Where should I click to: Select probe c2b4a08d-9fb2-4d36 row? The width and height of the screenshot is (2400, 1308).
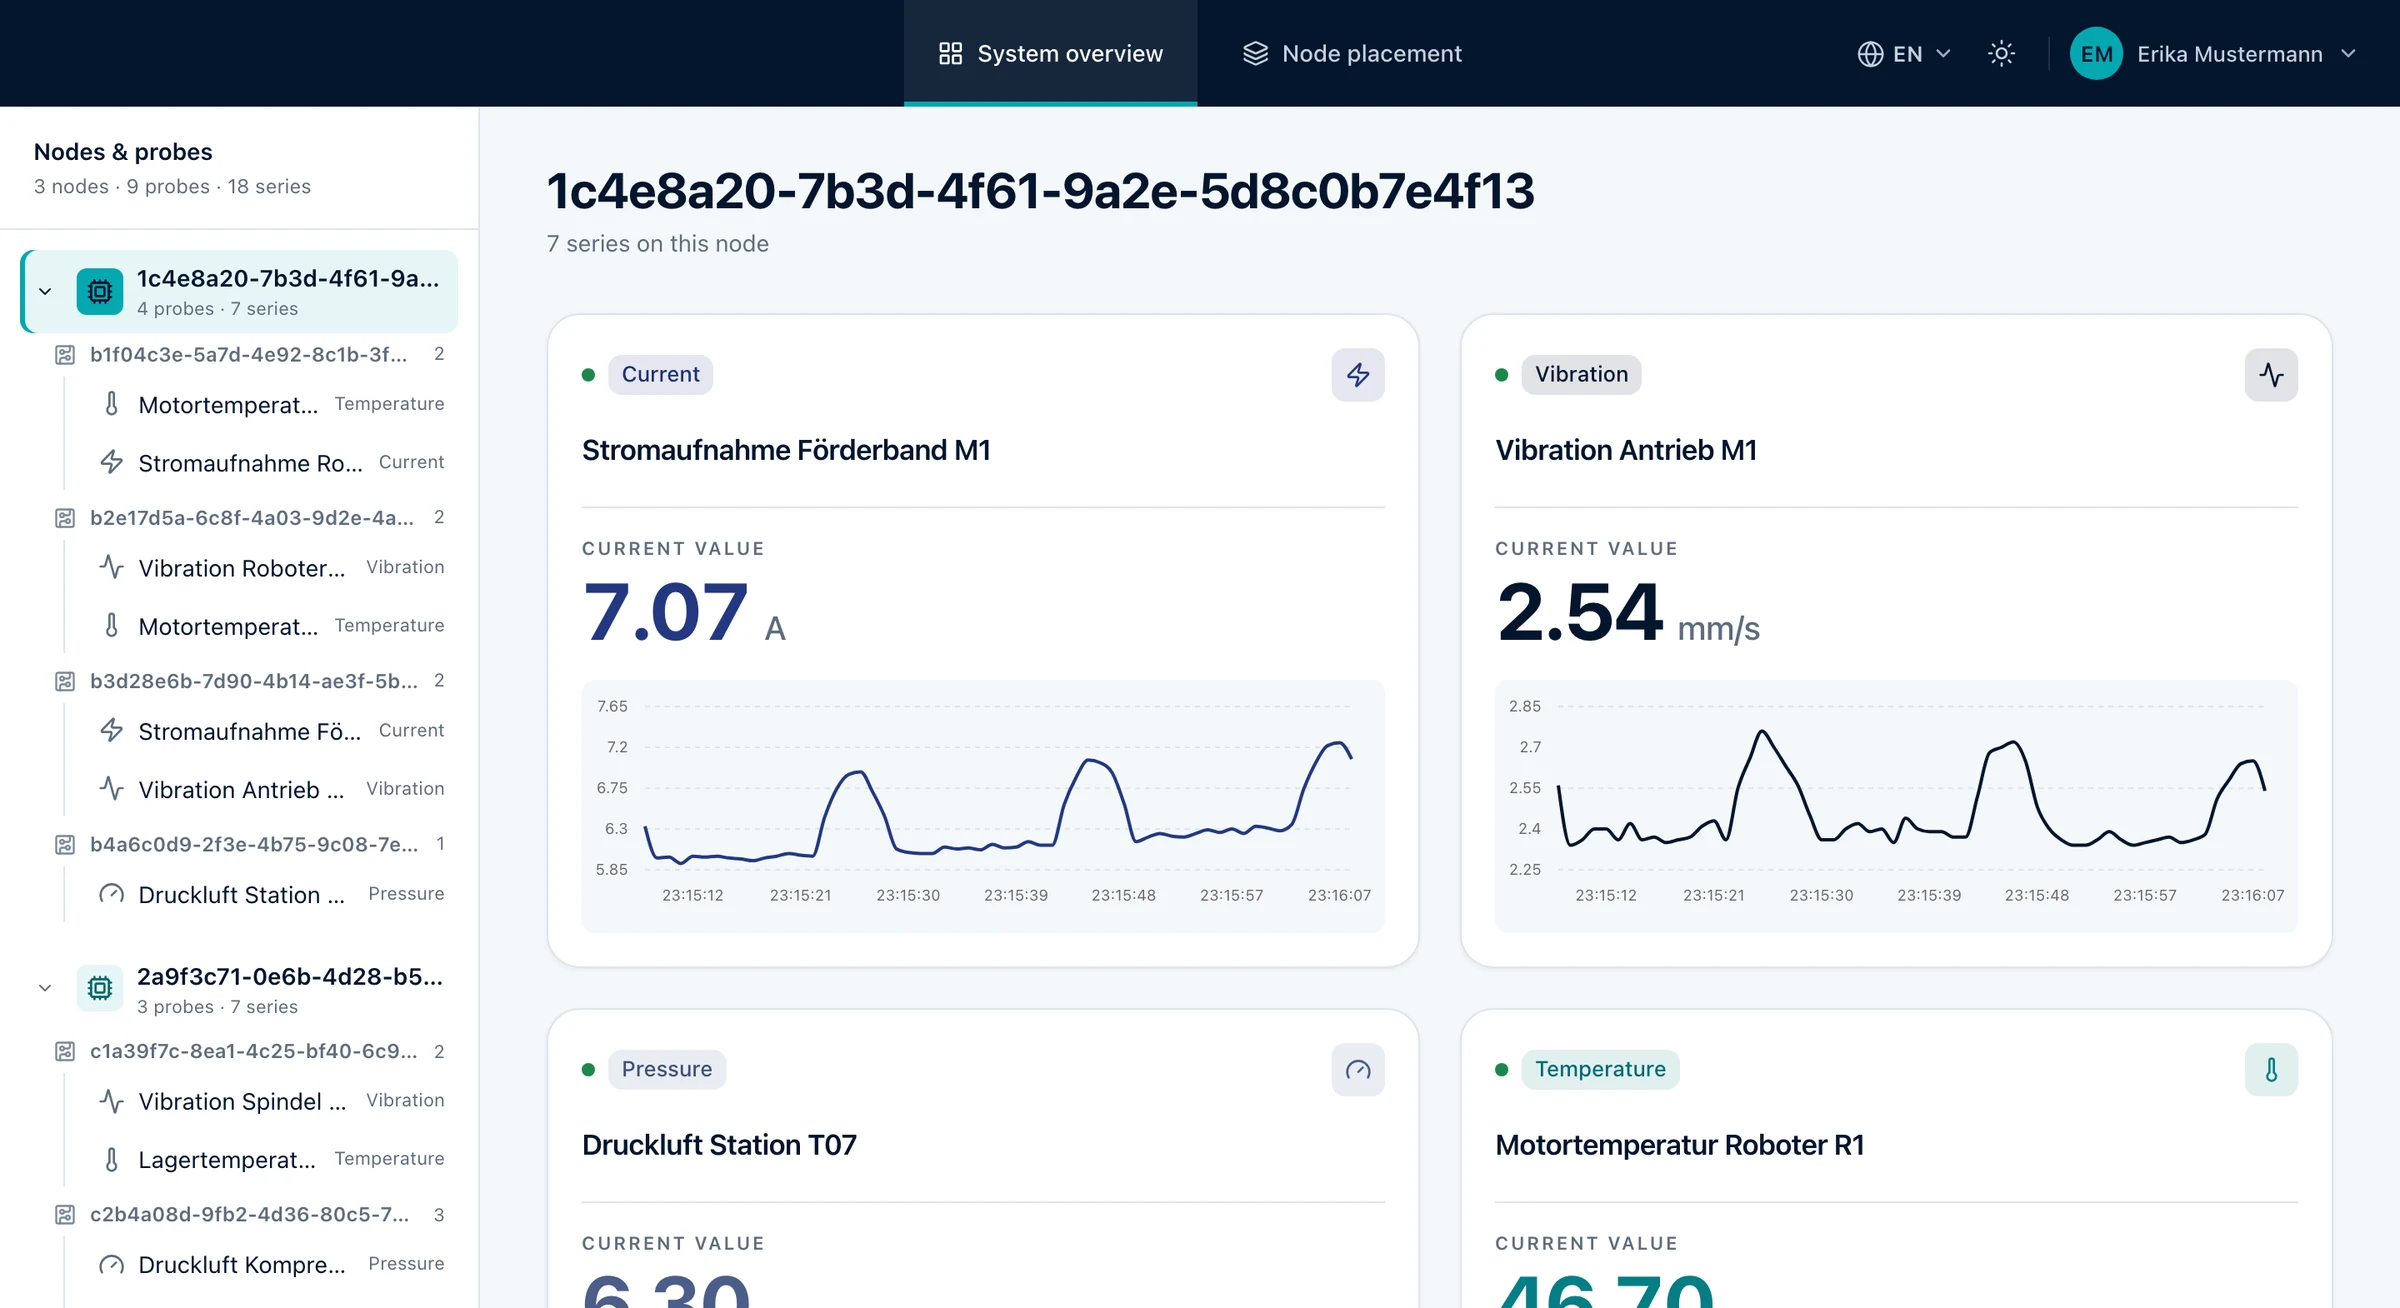click(x=249, y=1215)
